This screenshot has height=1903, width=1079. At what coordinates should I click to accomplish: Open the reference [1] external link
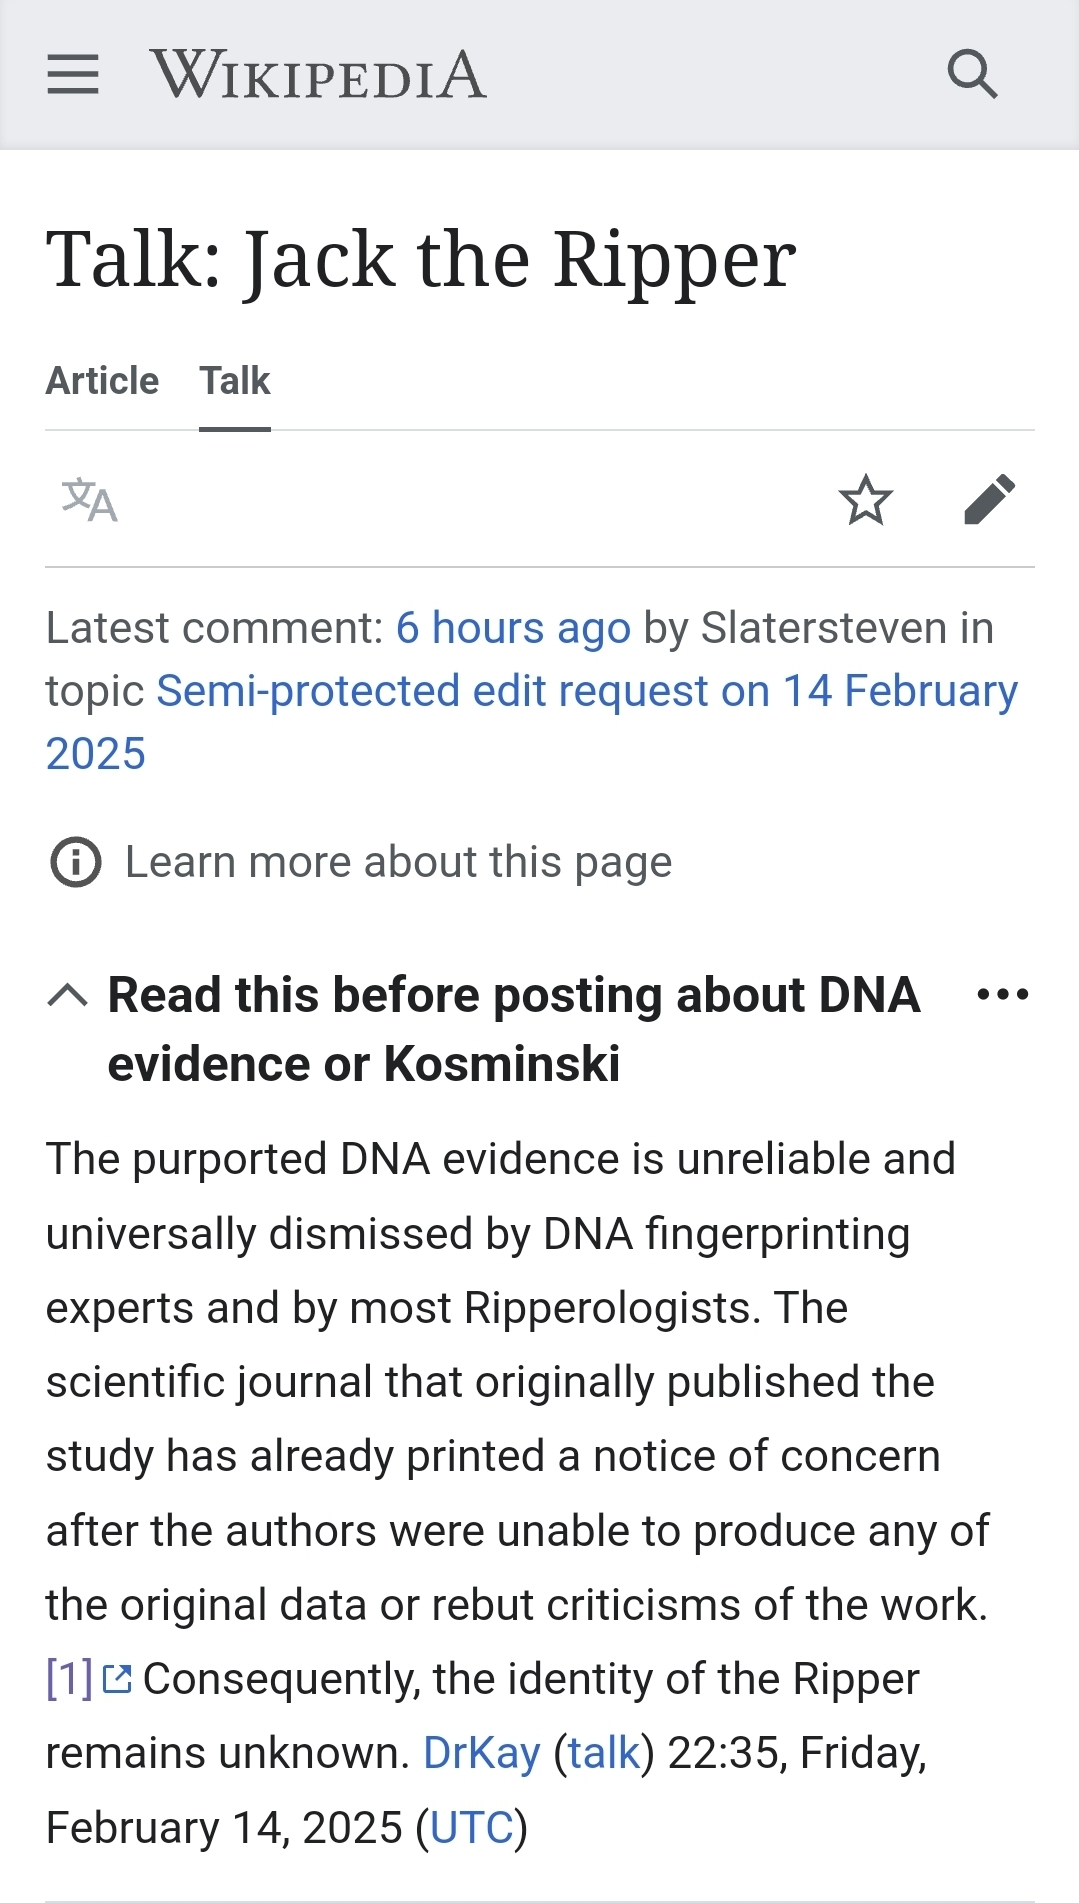coord(69,1679)
